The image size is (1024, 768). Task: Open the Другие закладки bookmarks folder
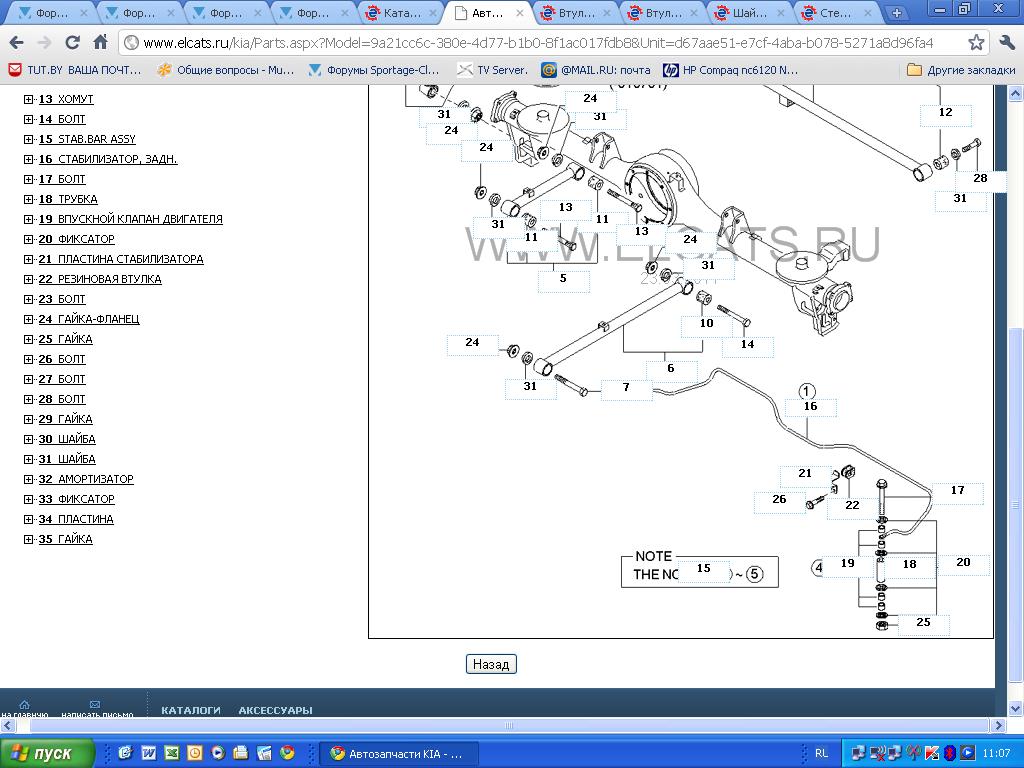pos(960,70)
